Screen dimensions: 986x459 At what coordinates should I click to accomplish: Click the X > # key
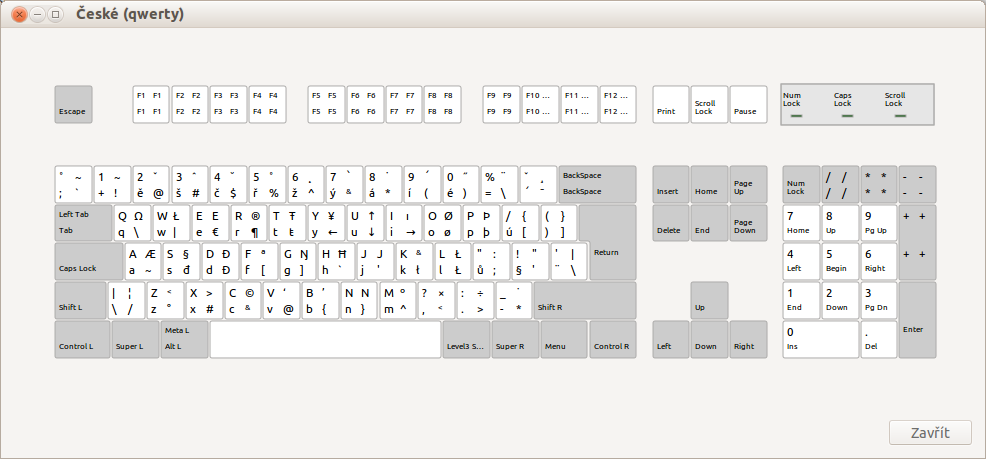click(204, 301)
